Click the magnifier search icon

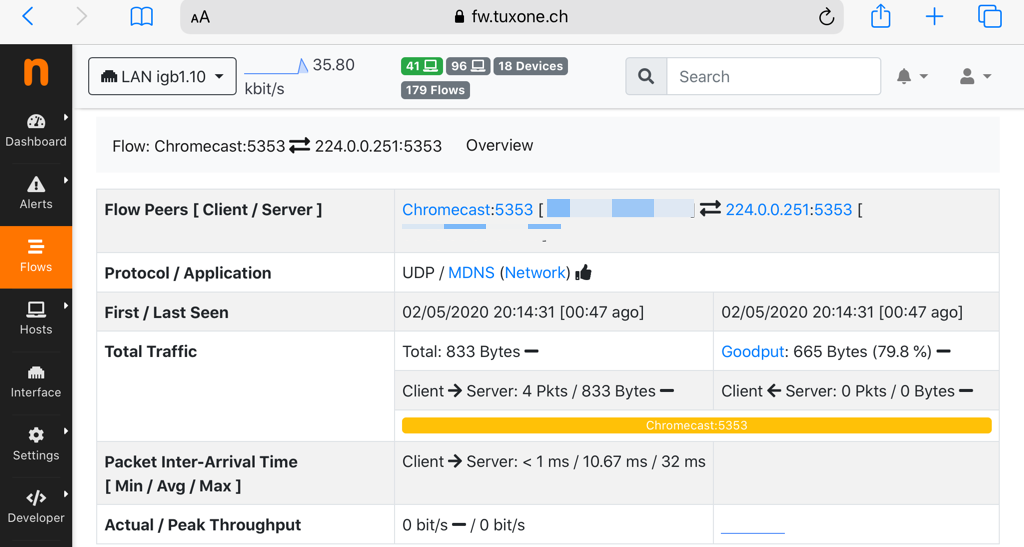[x=646, y=76]
